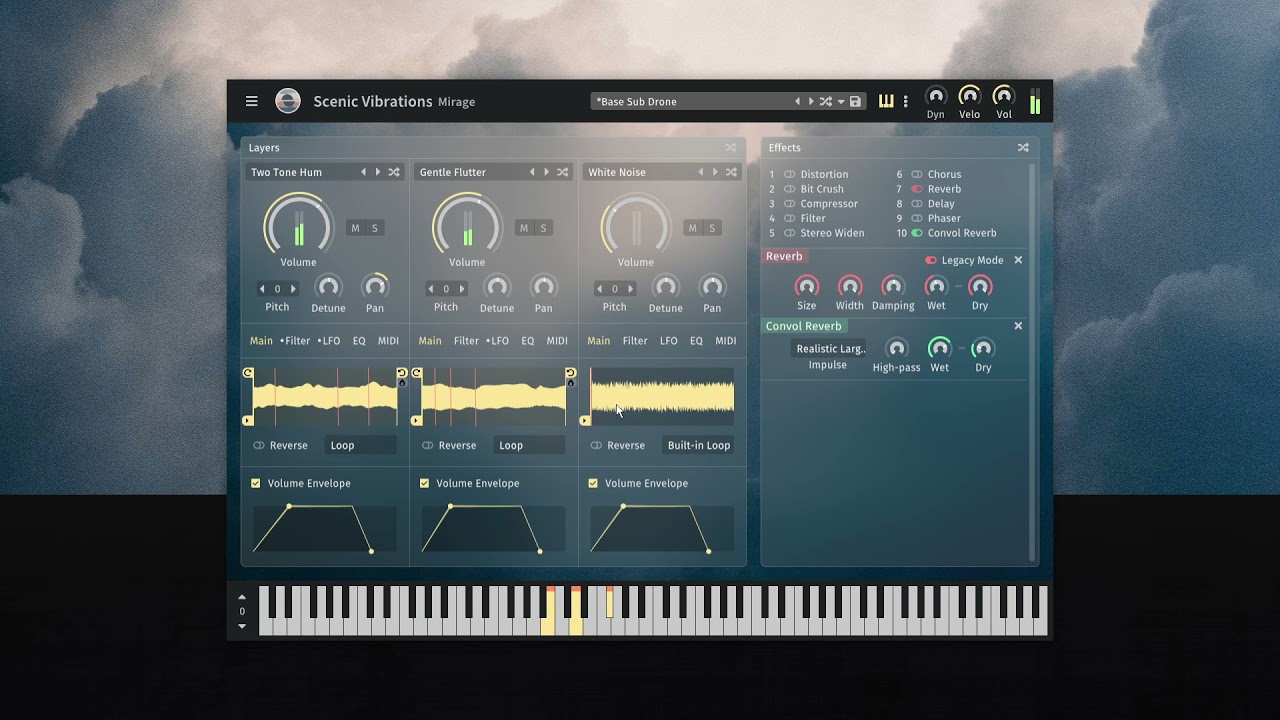This screenshot has width=1280, height=720.
Task: Click the Velo knob
Action: tap(970, 96)
